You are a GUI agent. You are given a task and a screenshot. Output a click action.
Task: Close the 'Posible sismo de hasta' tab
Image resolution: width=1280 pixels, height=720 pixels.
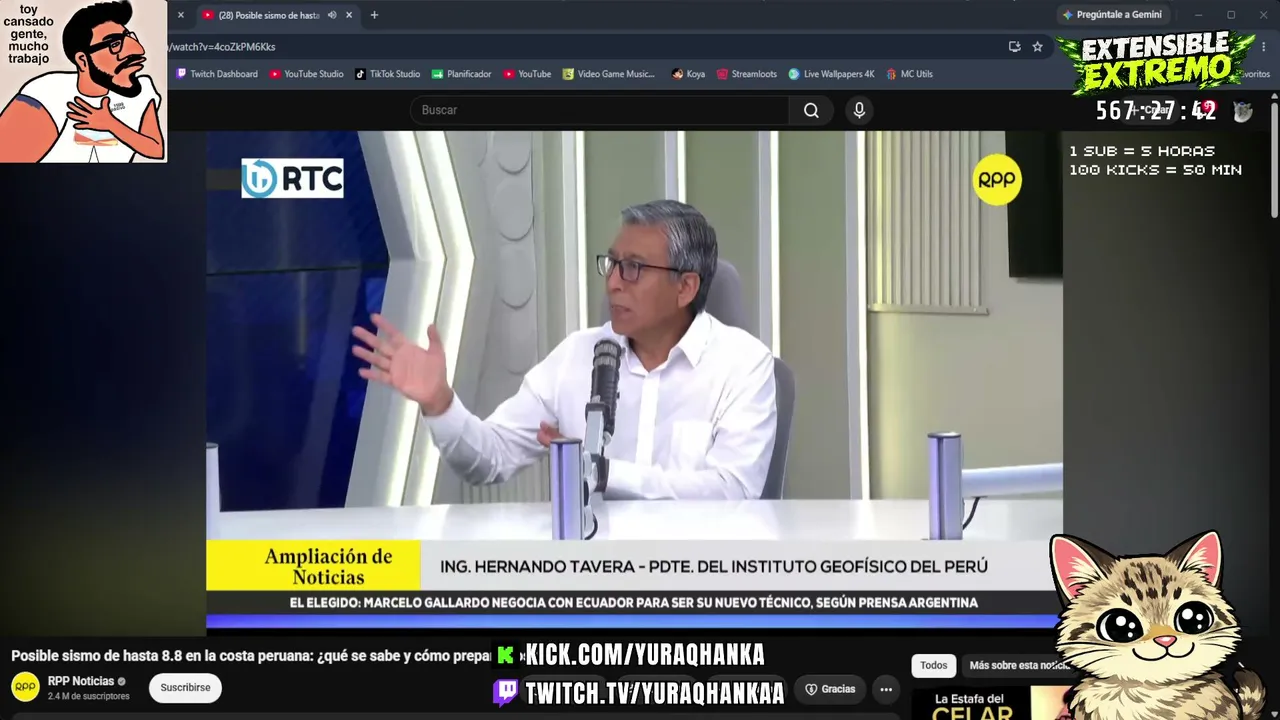pos(349,15)
